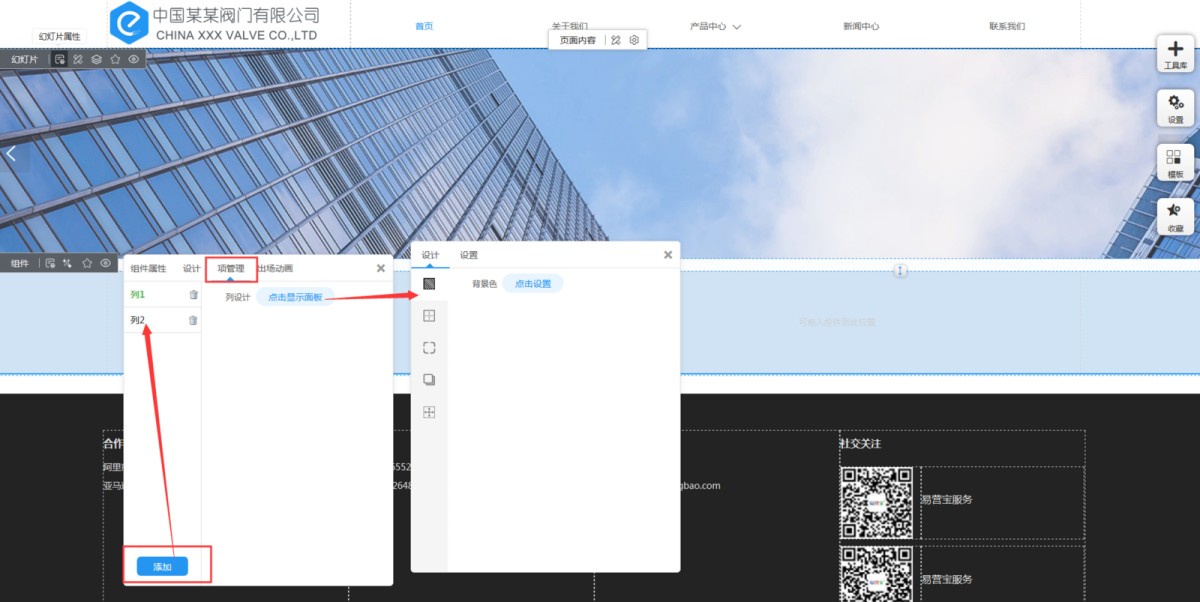Toggle the eye icon in 组件 toolbar
Screen dimensions: 1200x602
pyautogui.click(x=105, y=263)
